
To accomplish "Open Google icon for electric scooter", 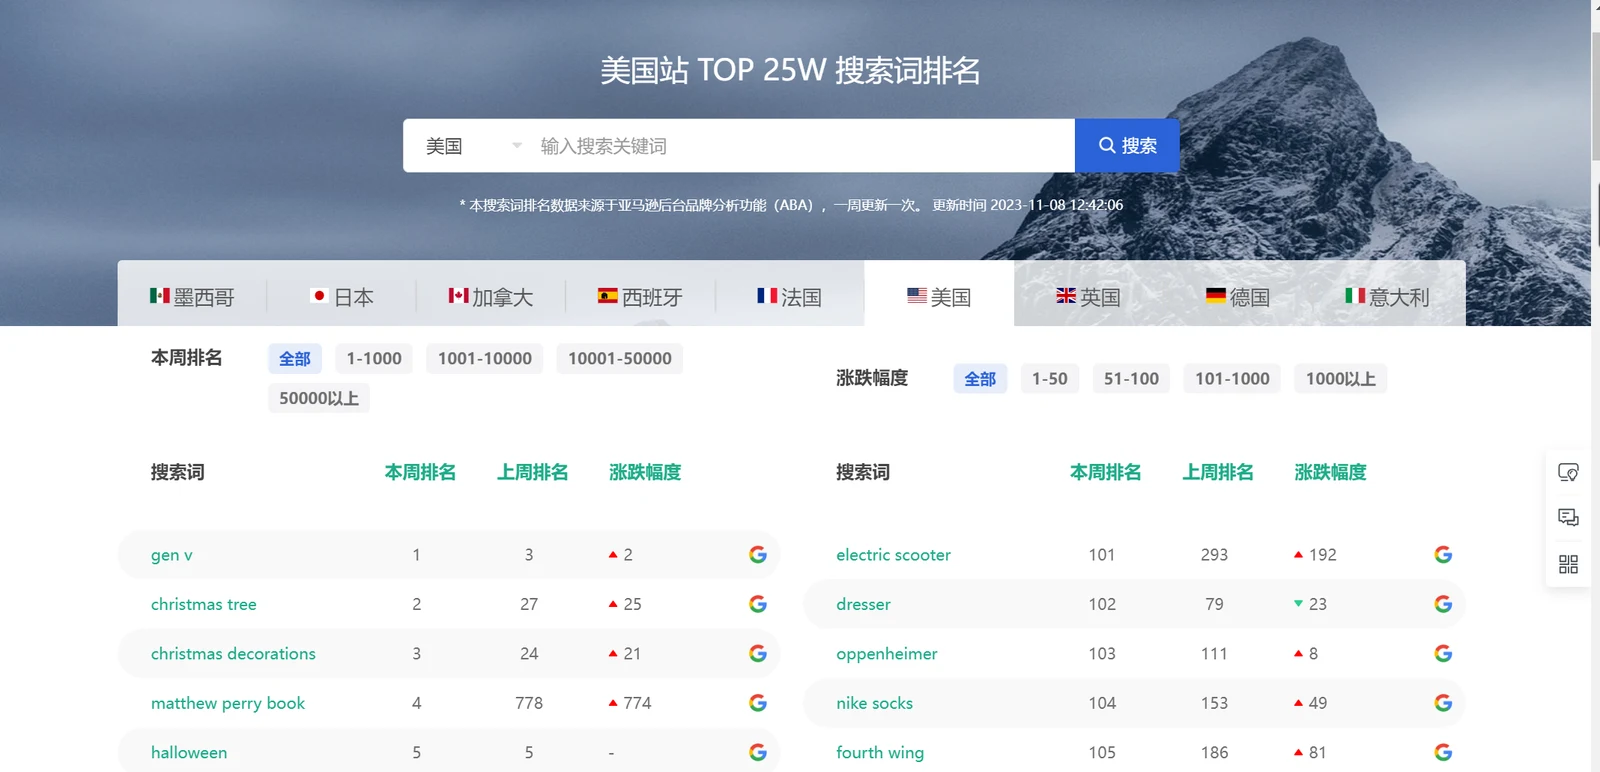I will (1443, 554).
